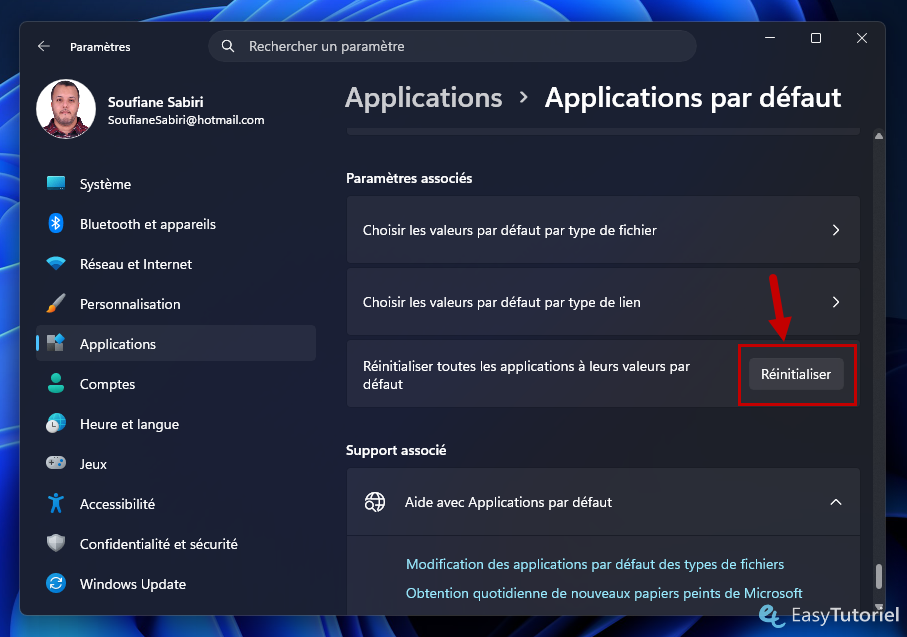Image resolution: width=907 pixels, height=637 pixels.
Task: Open Confidentialité et sécurité
Action: pos(176,543)
